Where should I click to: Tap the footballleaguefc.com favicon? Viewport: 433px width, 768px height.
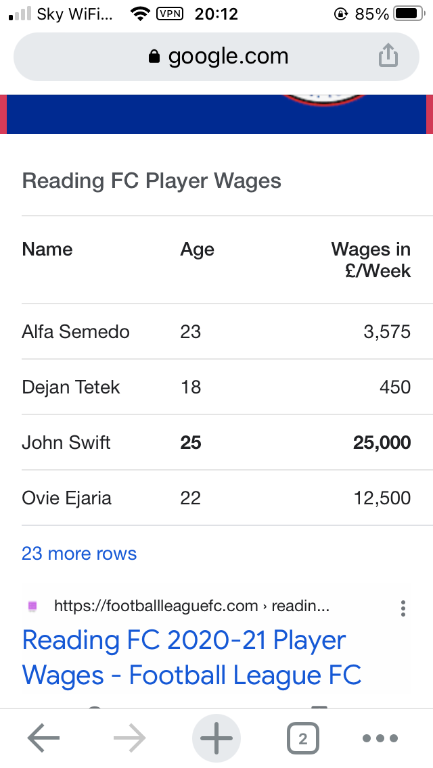tap(33, 606)
